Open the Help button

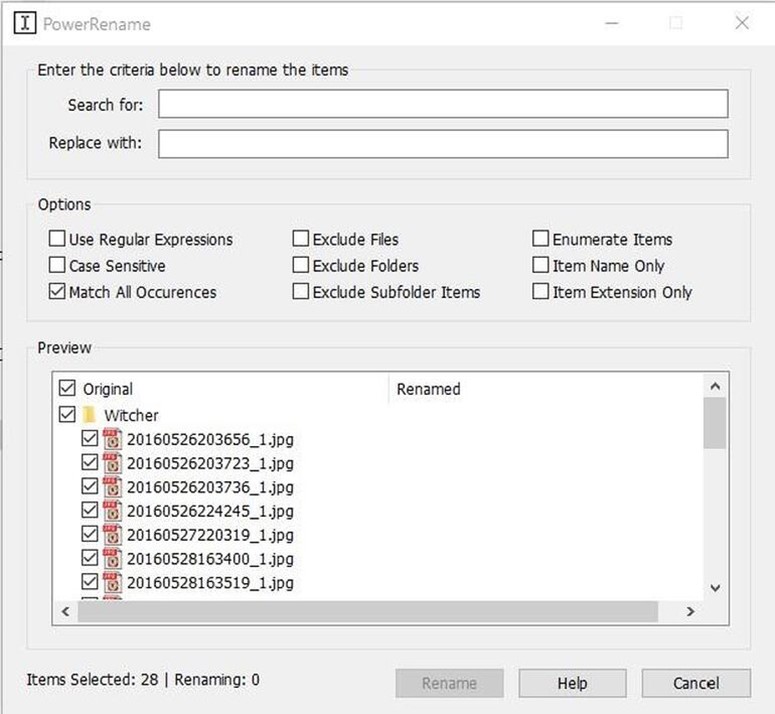[x=572, y=683]
